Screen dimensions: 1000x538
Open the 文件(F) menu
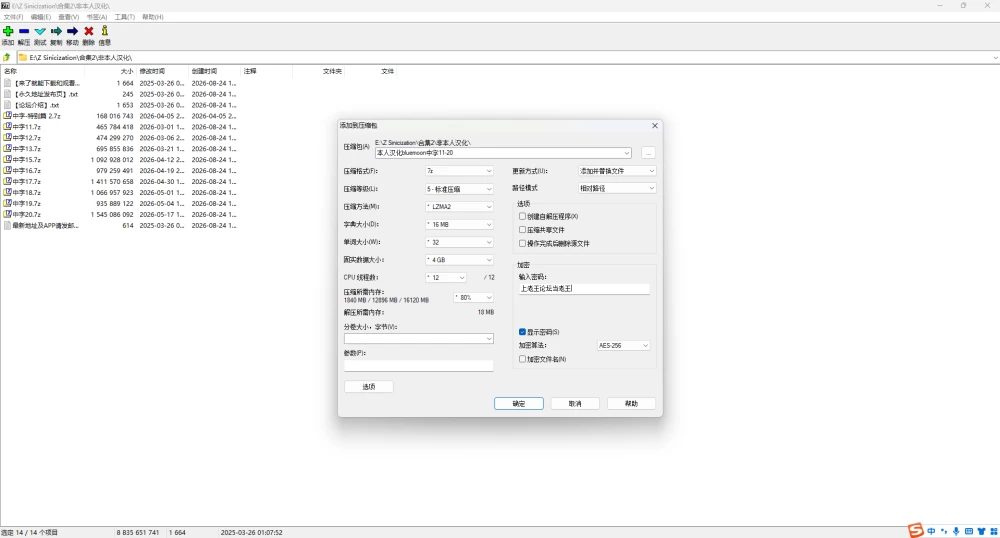(13, 17)
